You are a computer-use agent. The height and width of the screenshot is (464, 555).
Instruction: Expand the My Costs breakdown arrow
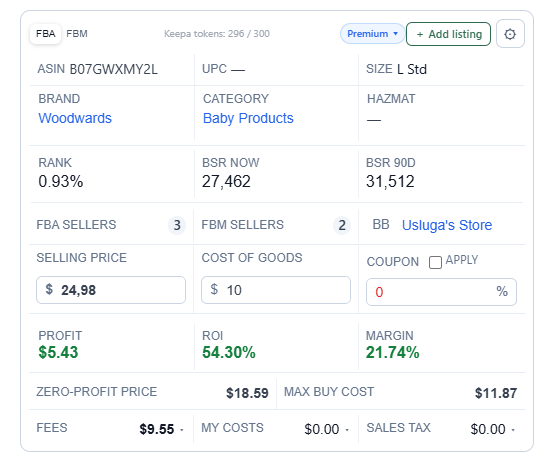[347, 430]
